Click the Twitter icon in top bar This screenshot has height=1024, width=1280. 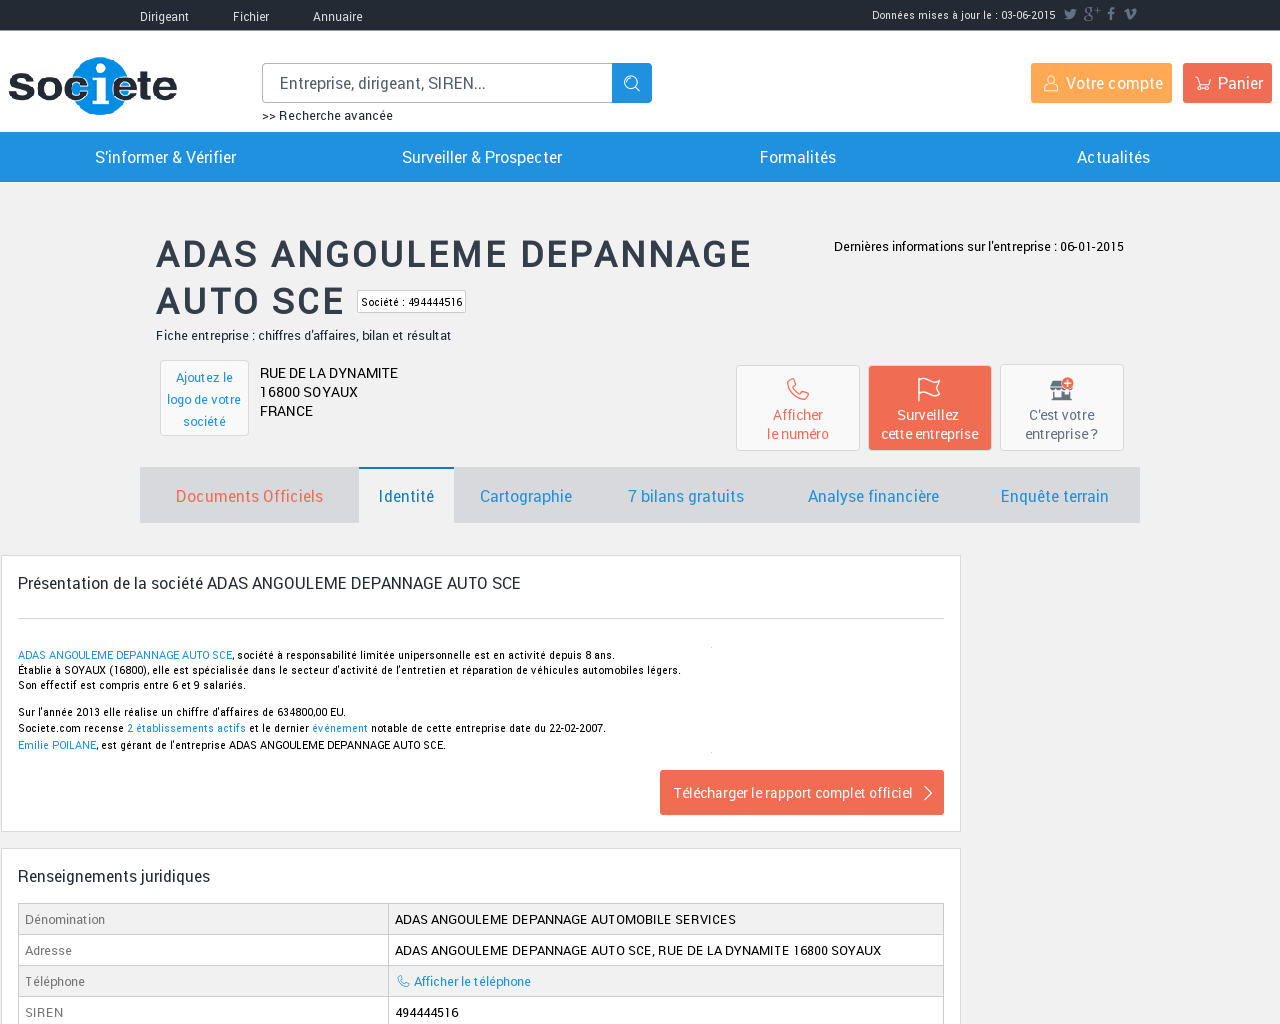pyautogui.click(x=1070, y=14)
